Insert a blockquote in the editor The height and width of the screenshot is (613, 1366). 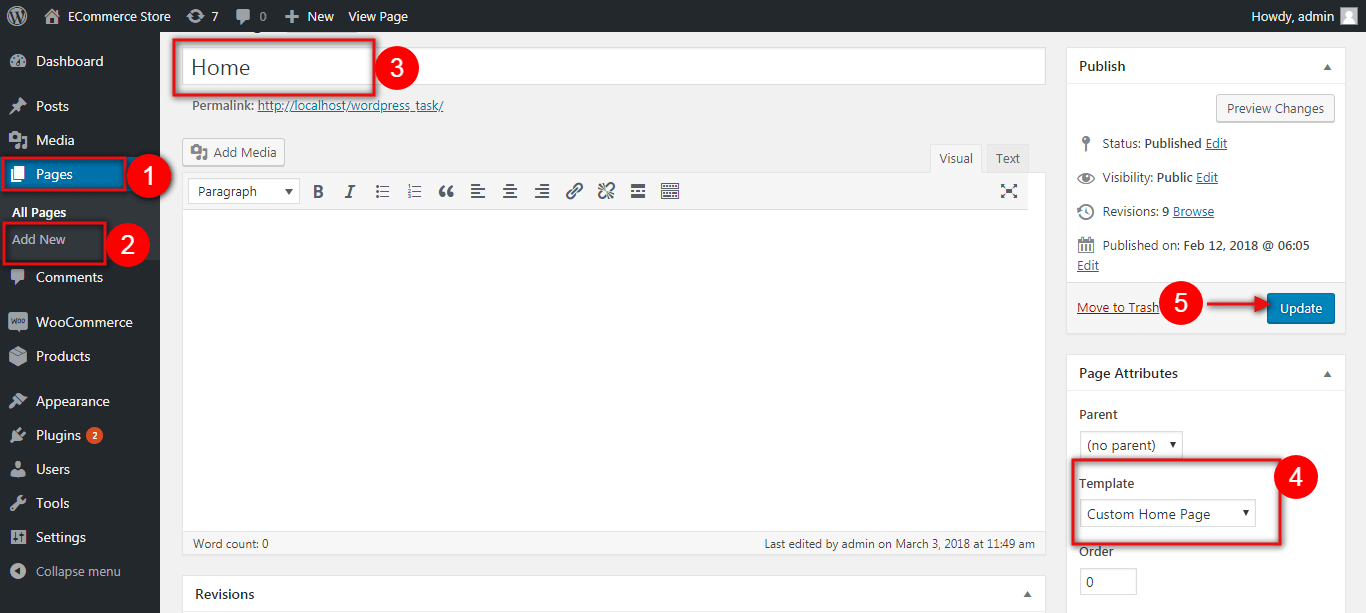(446, 191)
